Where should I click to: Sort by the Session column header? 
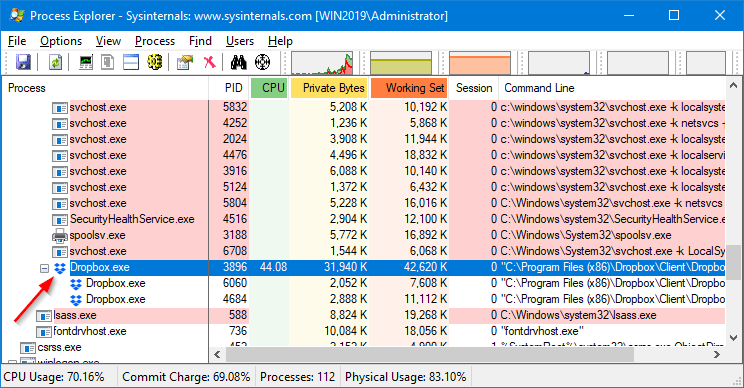[x=474, y=88]
